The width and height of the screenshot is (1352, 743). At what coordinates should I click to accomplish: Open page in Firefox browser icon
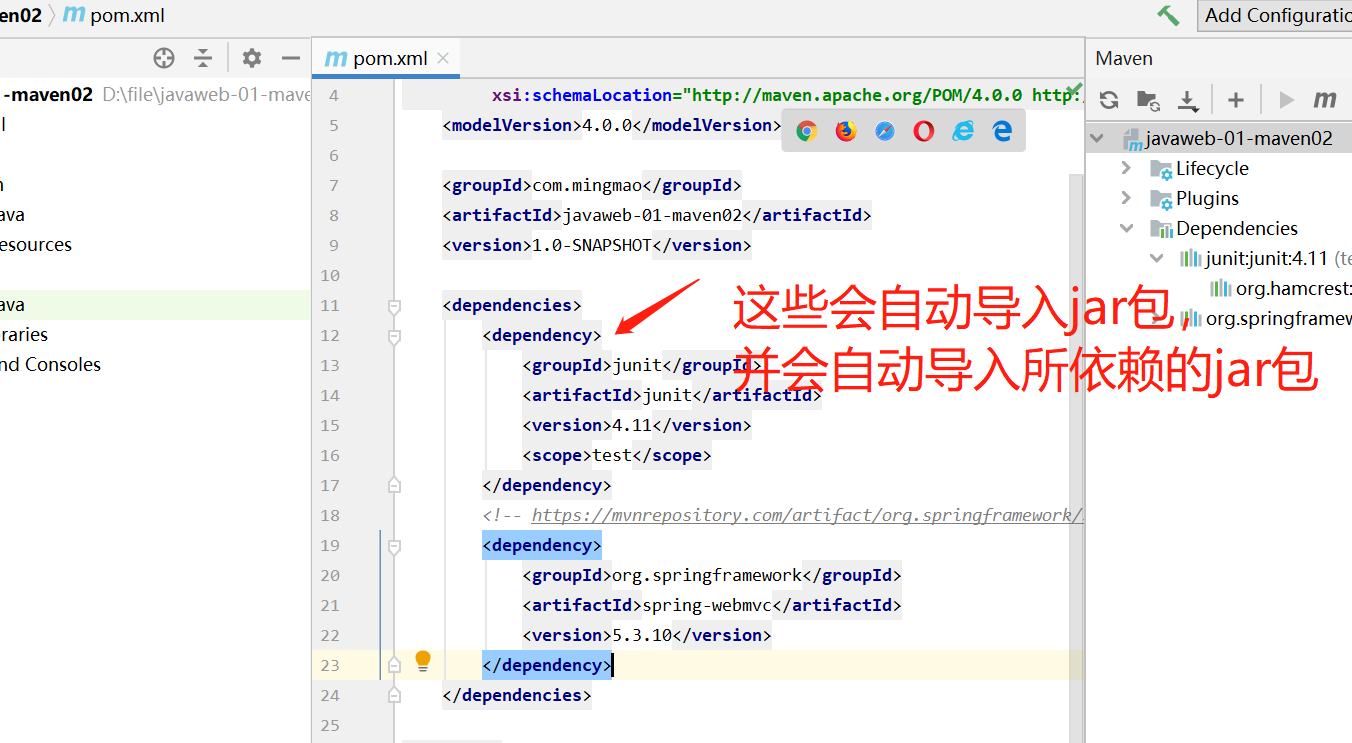click(x=846, y=130)
